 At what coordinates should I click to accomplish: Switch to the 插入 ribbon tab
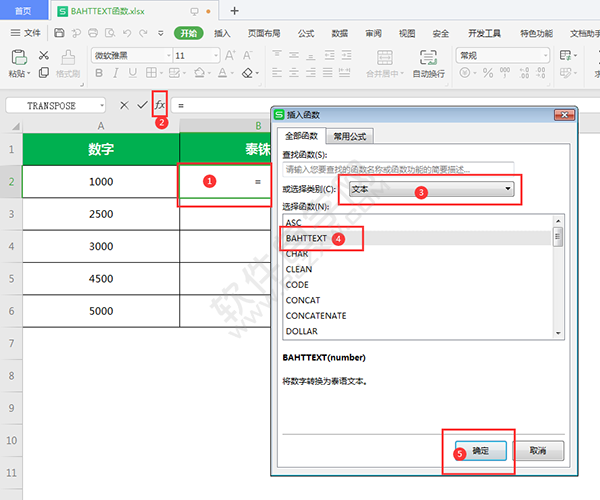(222, 33)
